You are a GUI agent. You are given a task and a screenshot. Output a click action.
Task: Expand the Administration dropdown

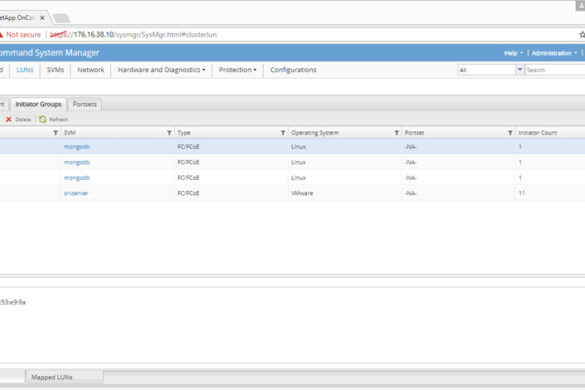point(554,53)
